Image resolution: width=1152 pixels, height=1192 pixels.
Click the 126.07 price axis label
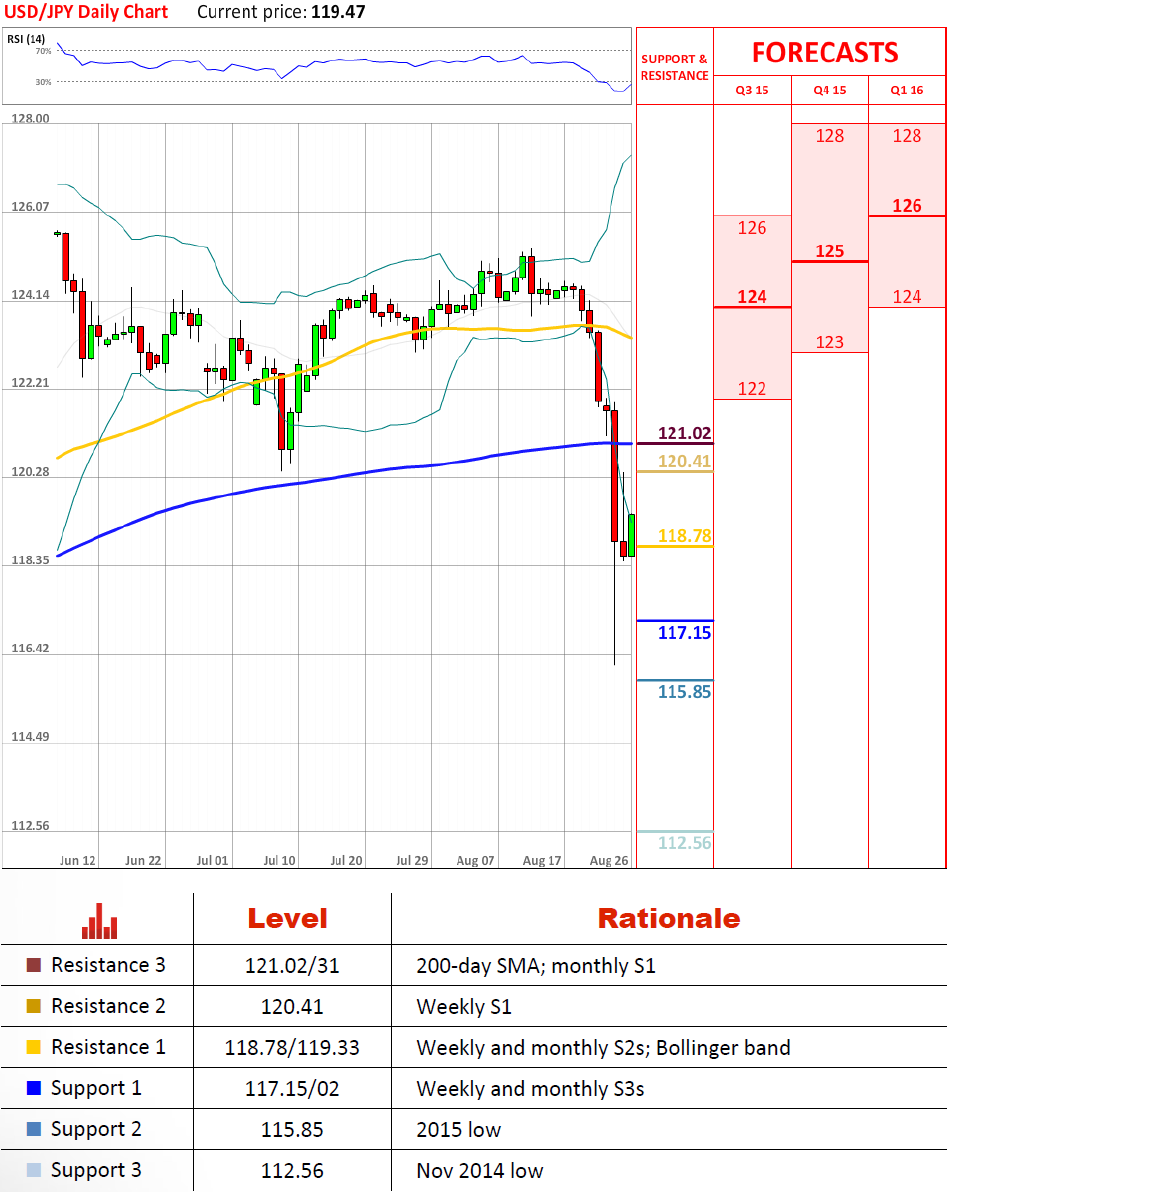(x=30, y=207)
